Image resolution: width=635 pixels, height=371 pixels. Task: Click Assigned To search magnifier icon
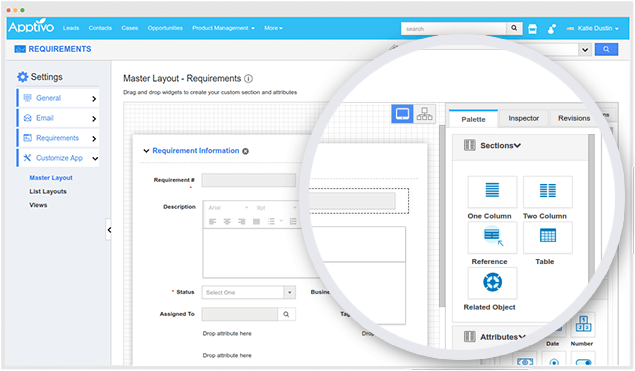(x=286, y=314)
